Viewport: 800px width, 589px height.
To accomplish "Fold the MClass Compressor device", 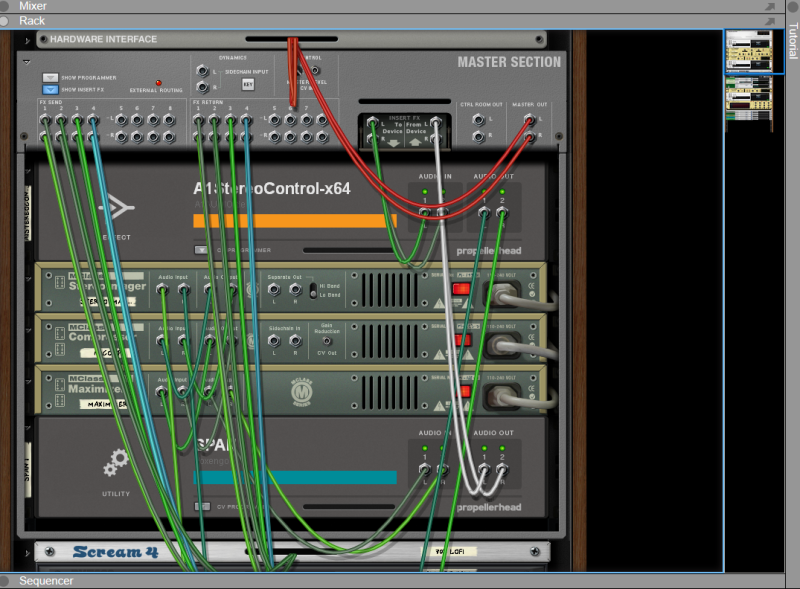I will tap(29, 330).
